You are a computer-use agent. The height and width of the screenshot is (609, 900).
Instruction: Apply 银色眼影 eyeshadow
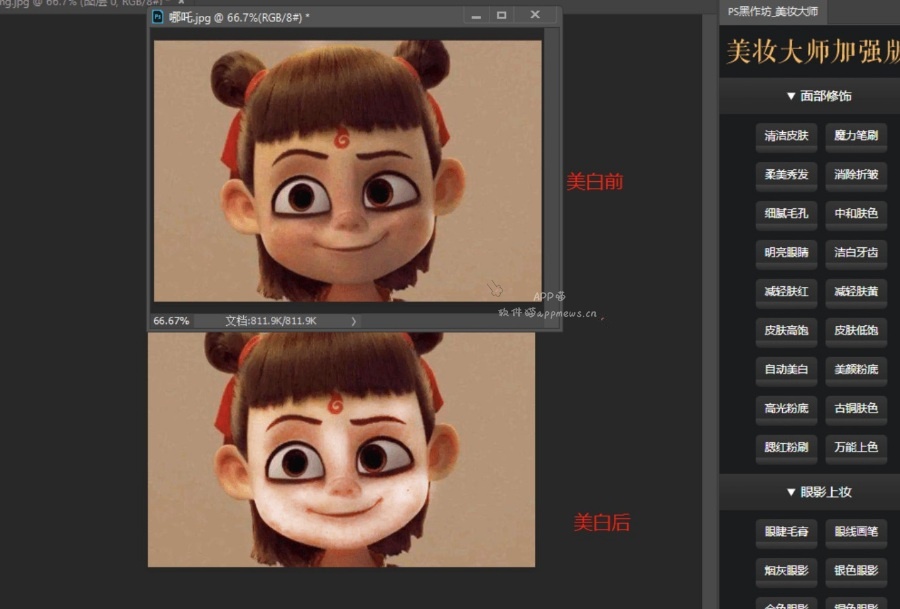(x=856, y=571)
